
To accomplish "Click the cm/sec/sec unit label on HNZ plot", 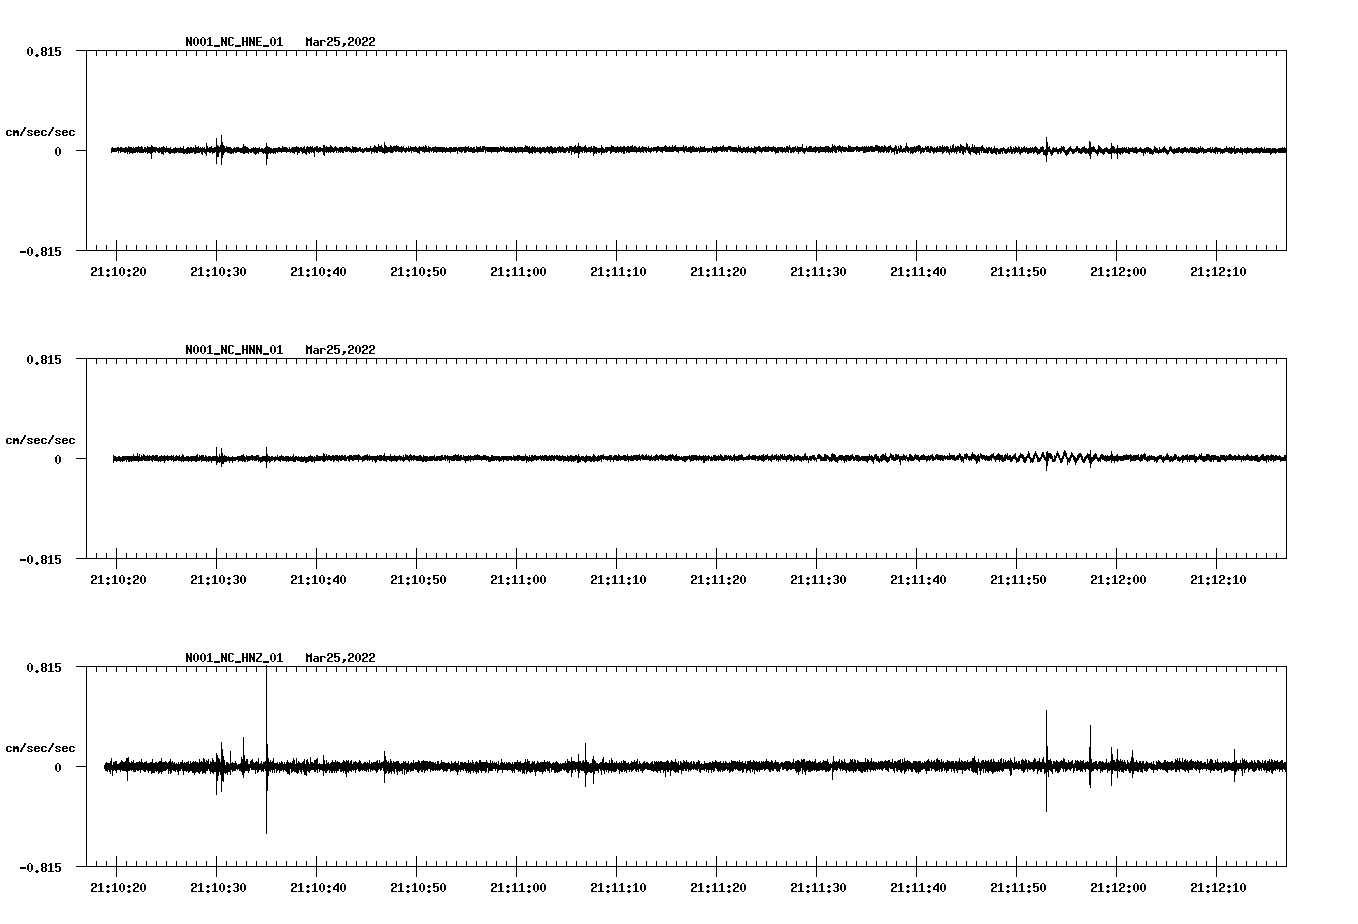I will coord(40,748).
